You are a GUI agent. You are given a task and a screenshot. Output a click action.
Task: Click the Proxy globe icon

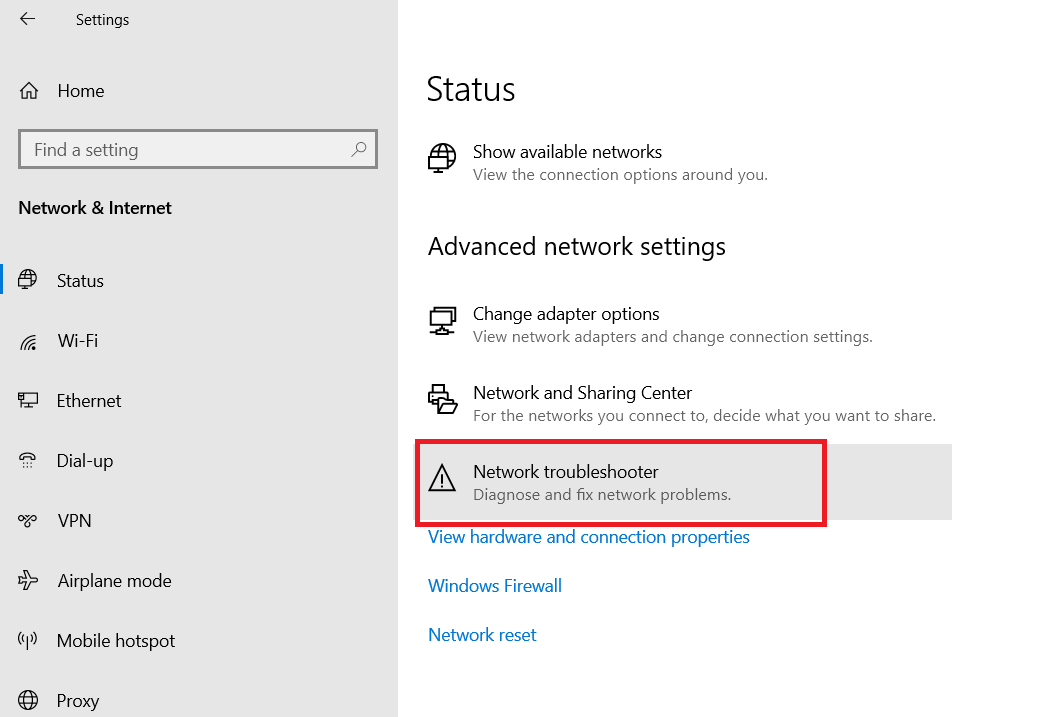click(30, 700)
